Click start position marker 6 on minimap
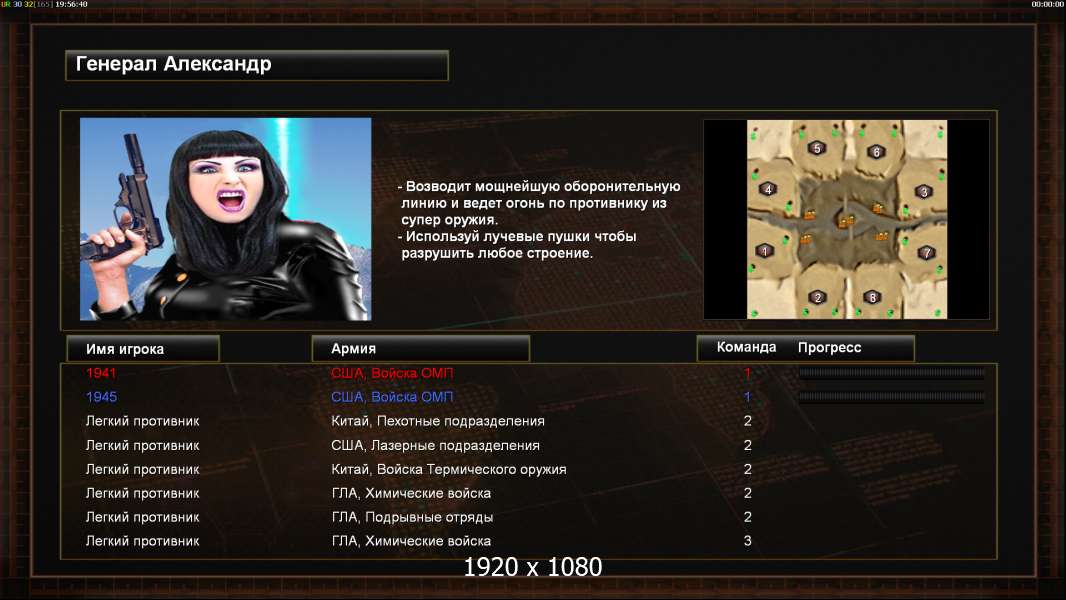 (876, 152)
